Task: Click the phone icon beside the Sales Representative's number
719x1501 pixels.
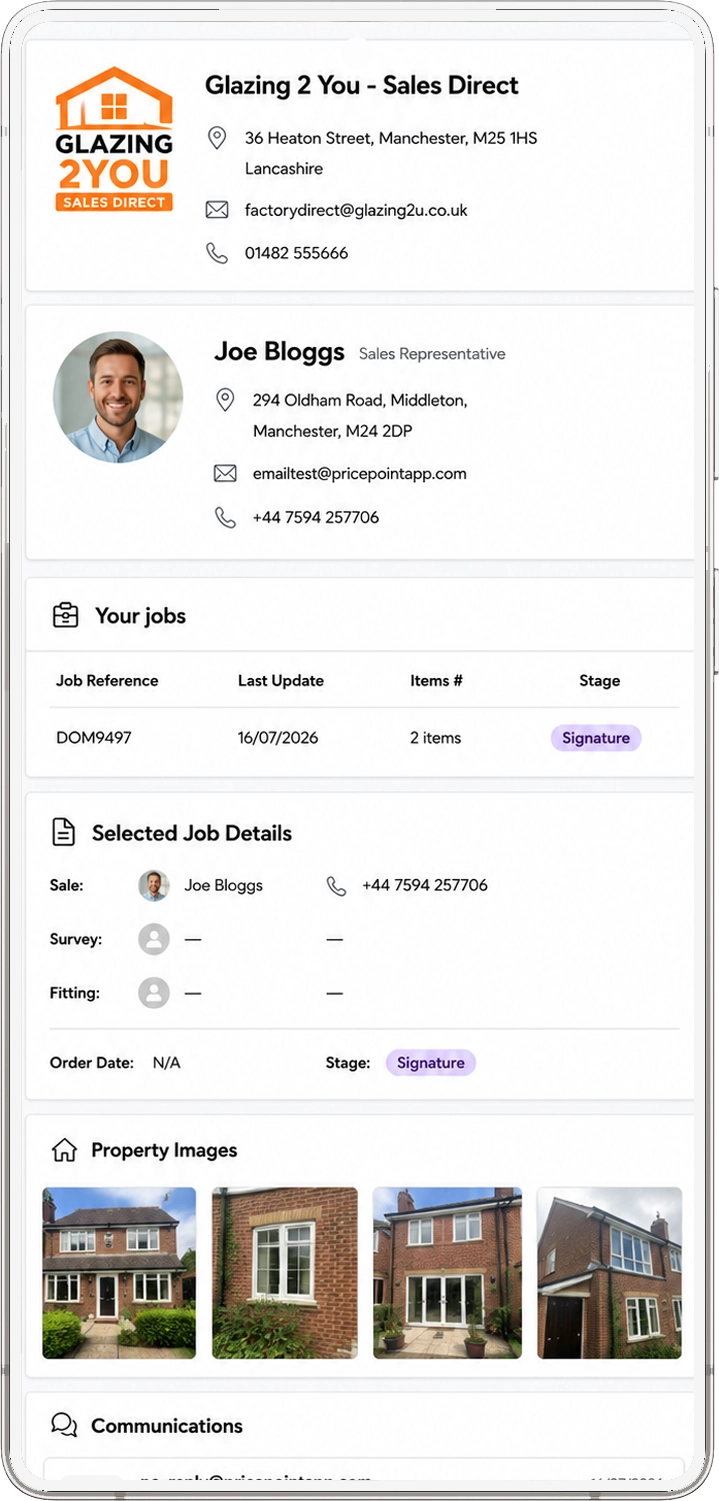Action: [225, 517]
